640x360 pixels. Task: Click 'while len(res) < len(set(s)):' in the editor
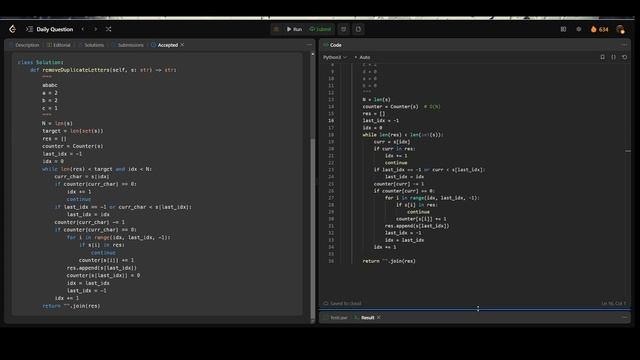403,135
